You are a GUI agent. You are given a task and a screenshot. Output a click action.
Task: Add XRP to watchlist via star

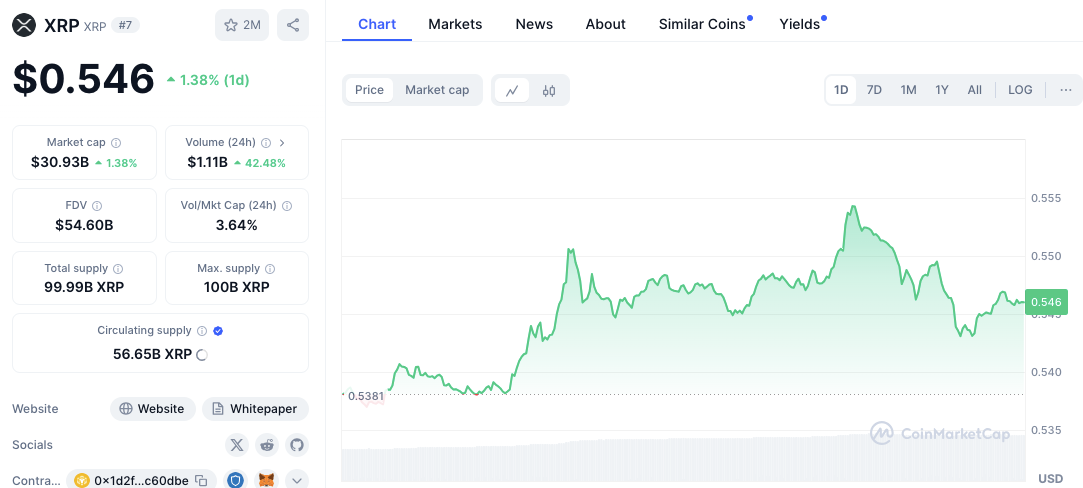pos(242,26)
